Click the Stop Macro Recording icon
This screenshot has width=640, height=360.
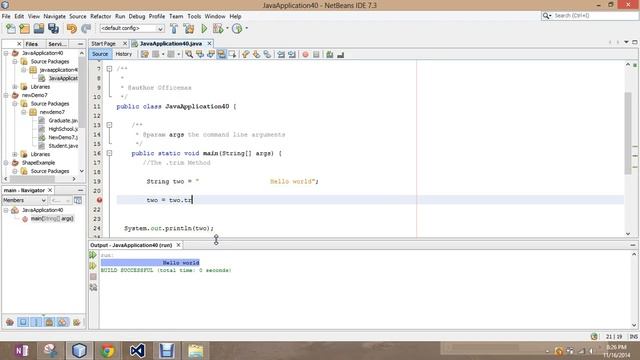click(x=316, y=54)
